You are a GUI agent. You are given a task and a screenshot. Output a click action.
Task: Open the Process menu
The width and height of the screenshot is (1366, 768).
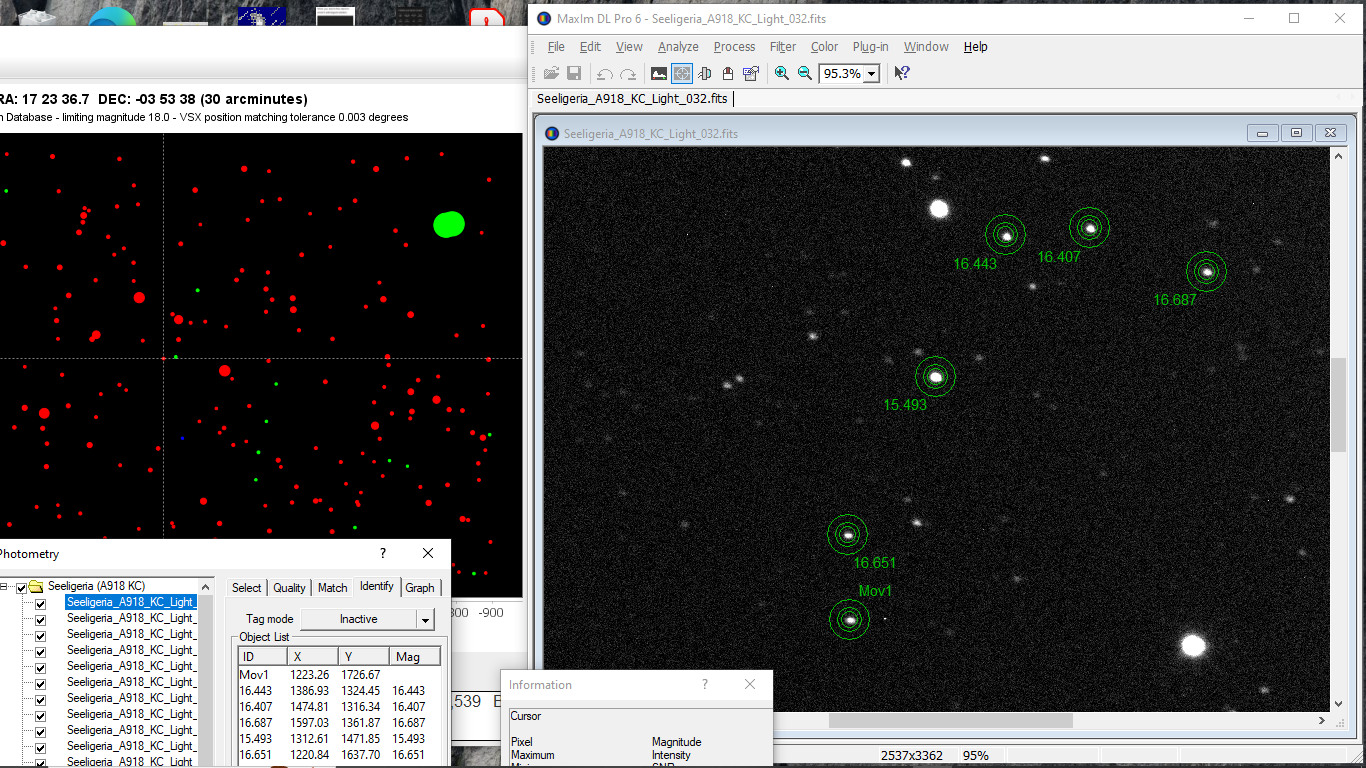point(734,47)
